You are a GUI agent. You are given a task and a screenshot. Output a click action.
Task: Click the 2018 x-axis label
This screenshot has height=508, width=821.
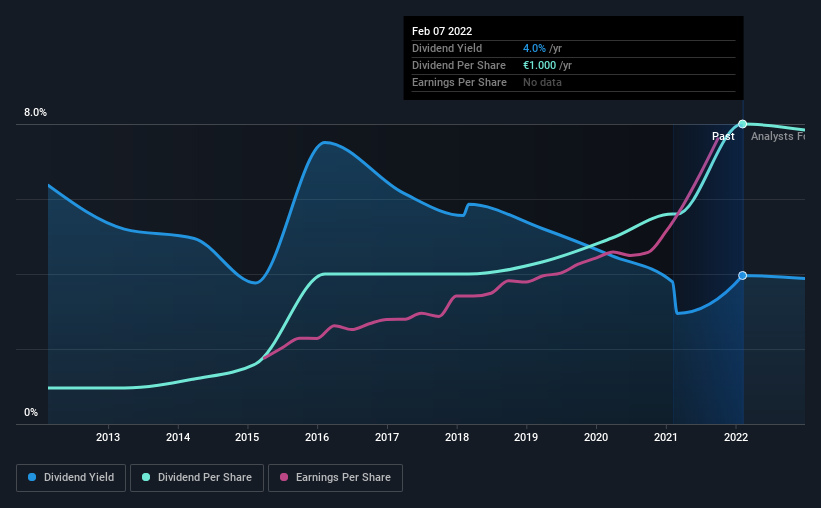(457, 437)
